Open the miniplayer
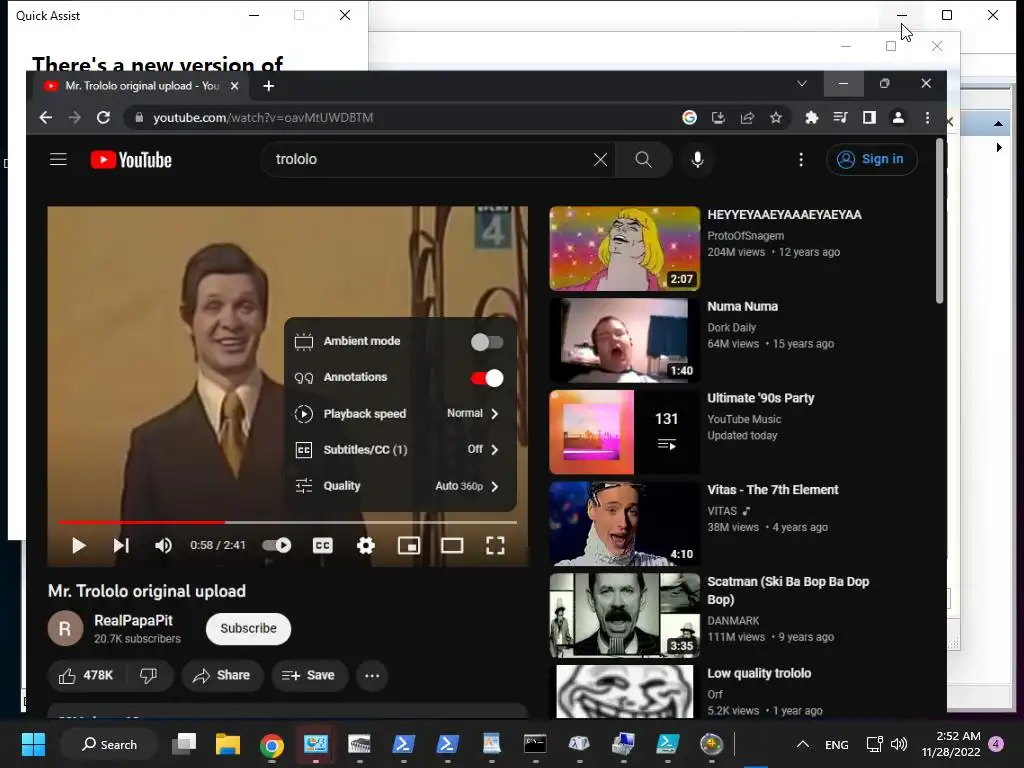Screen dimensions: 1024x768 tap(409, 545)
